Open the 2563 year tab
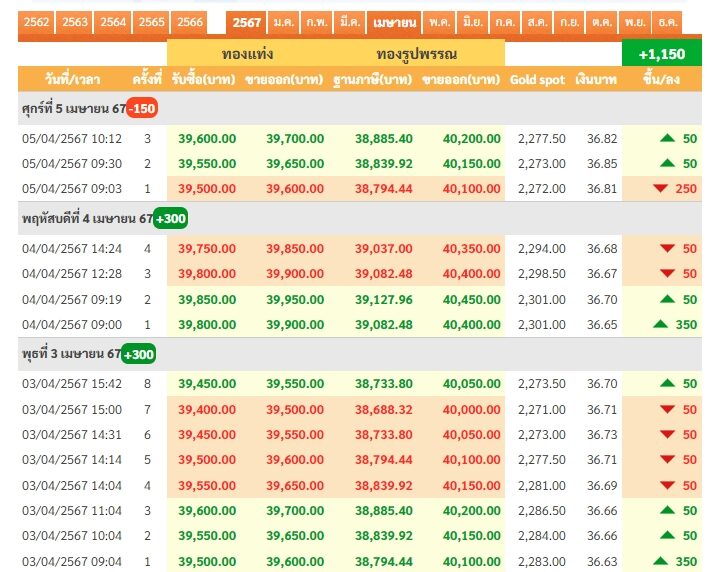707x572 pixels. tap(74, 22)
